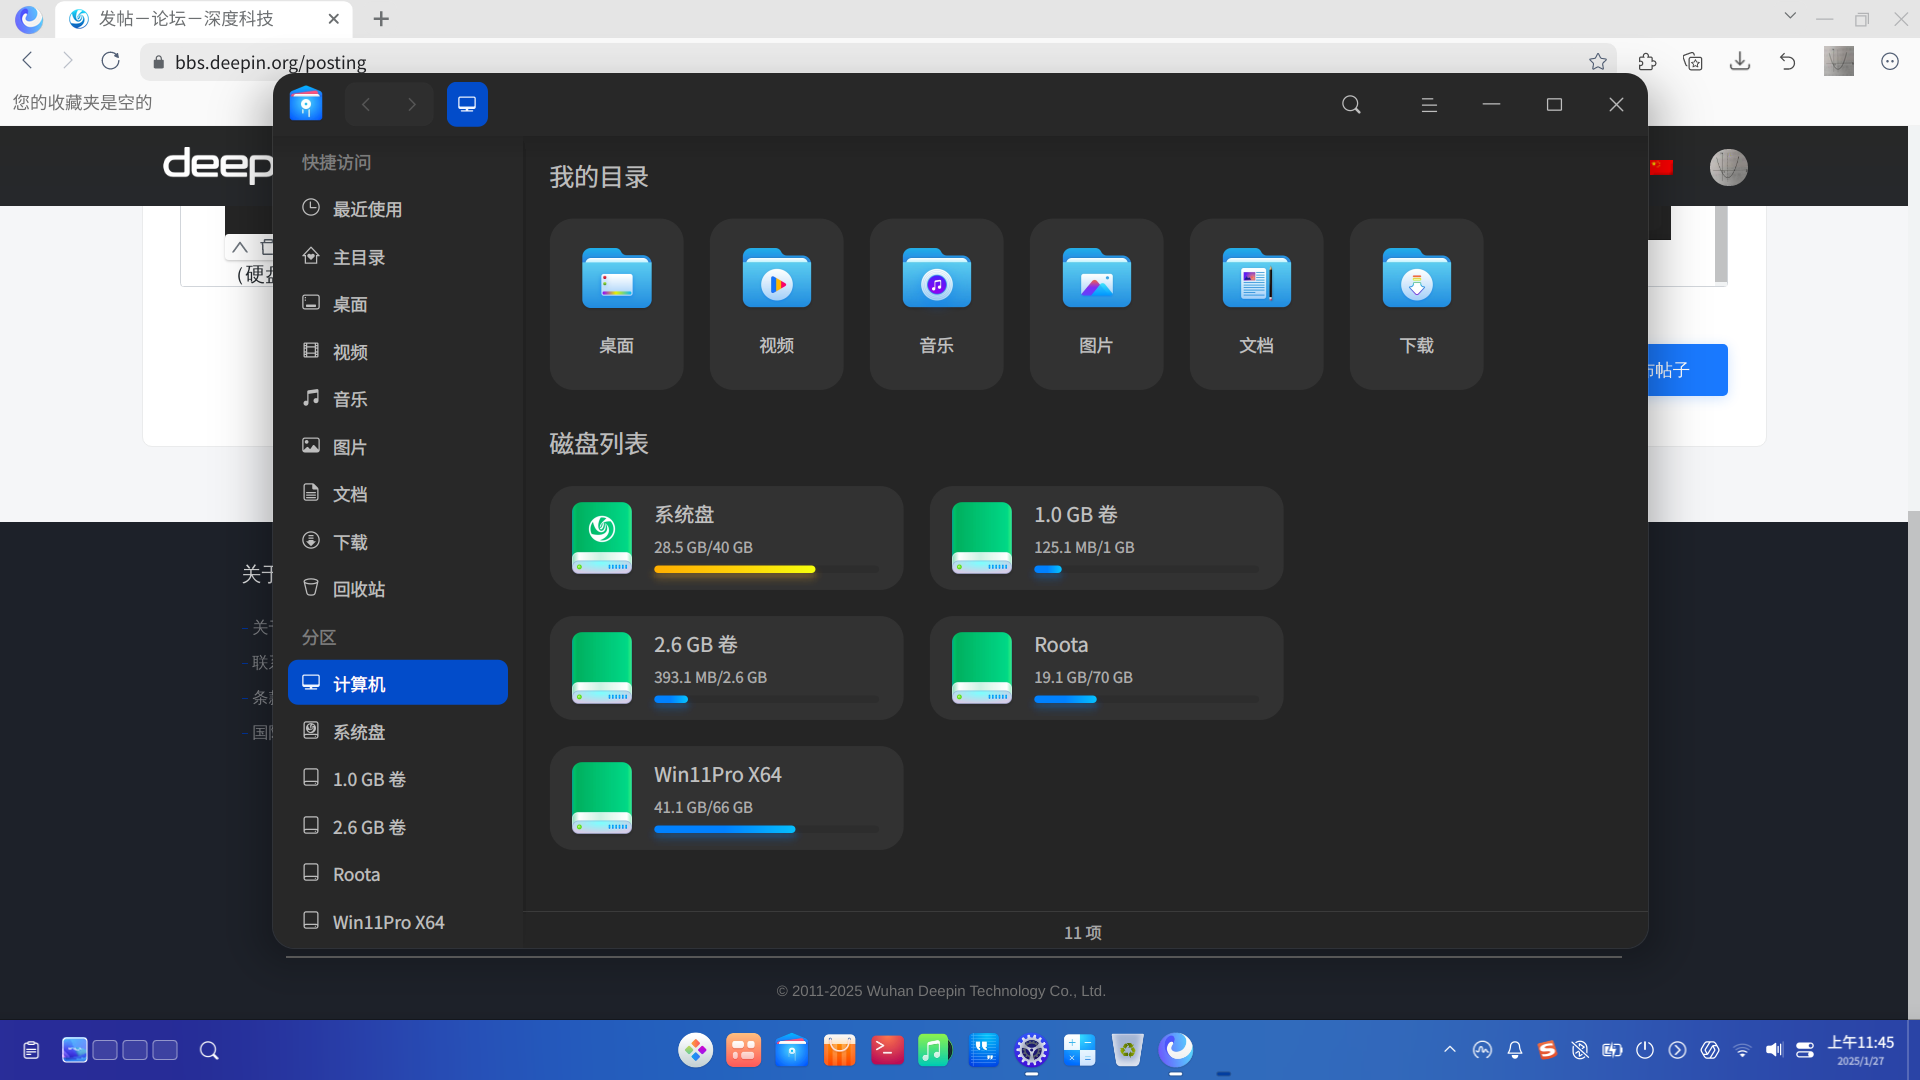Open the Roota disk tile
The height and width of the screenshot is (1080, 1920).
click(x=1106, y=668)
